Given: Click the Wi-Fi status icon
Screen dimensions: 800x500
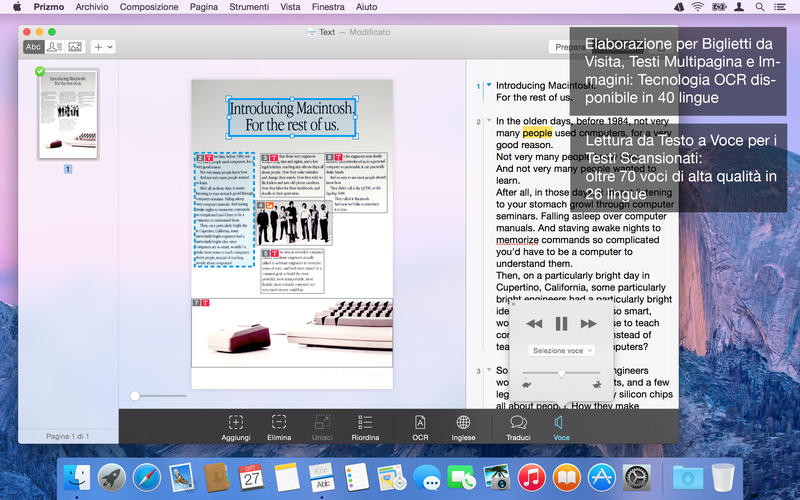Looking at the screenshot, I should pos(697,7).
